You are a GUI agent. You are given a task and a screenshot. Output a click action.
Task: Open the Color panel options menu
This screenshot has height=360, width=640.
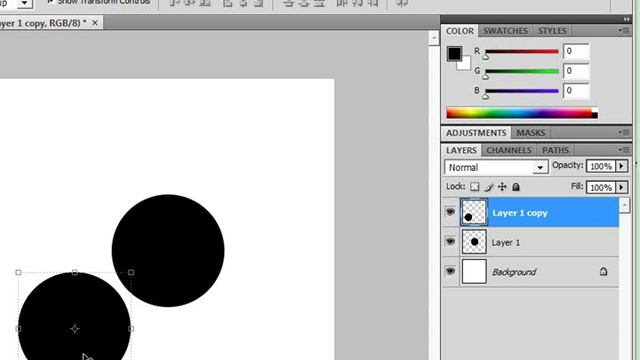pos(624,31)
